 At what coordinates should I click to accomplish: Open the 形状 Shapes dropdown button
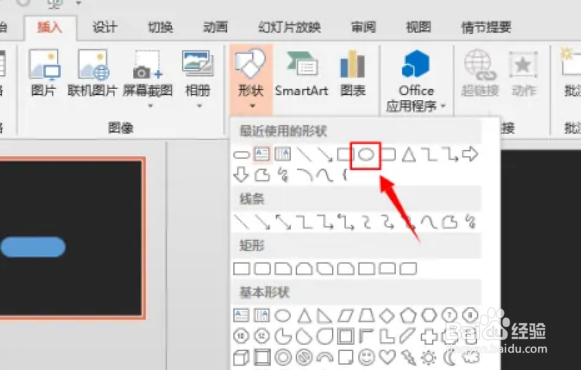coord(251,80)
